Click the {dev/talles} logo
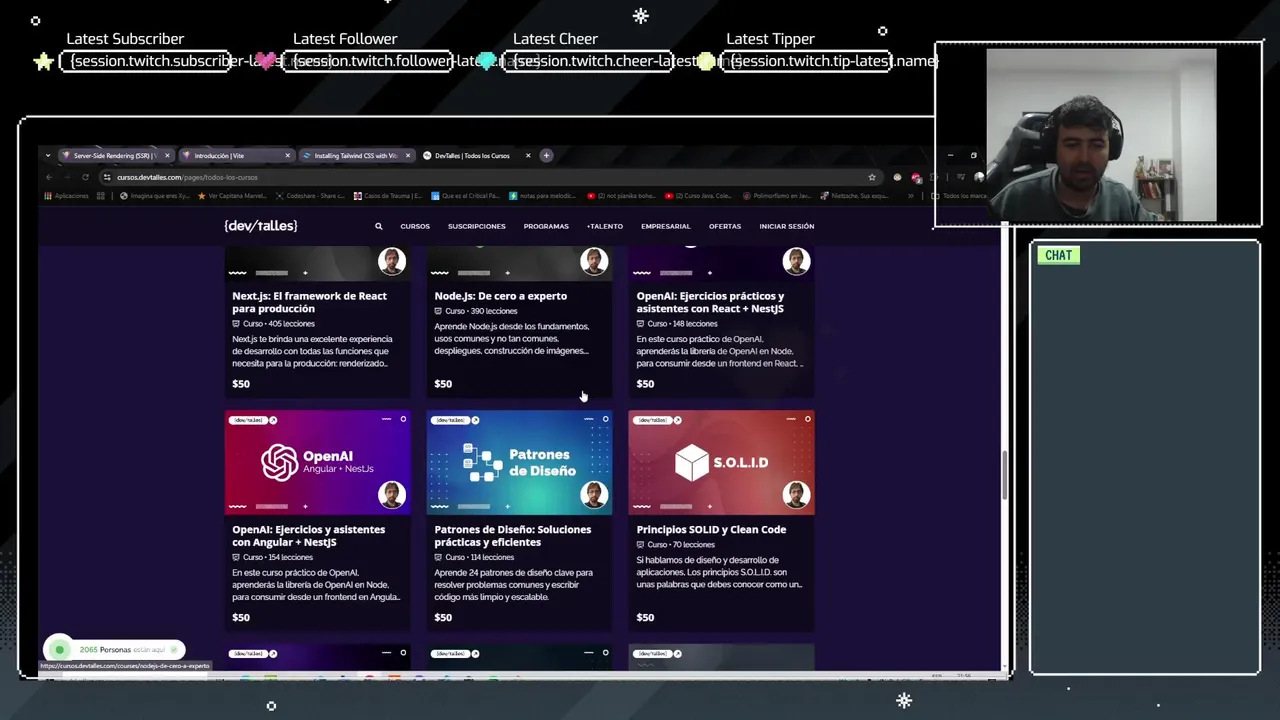 point(260,226)
